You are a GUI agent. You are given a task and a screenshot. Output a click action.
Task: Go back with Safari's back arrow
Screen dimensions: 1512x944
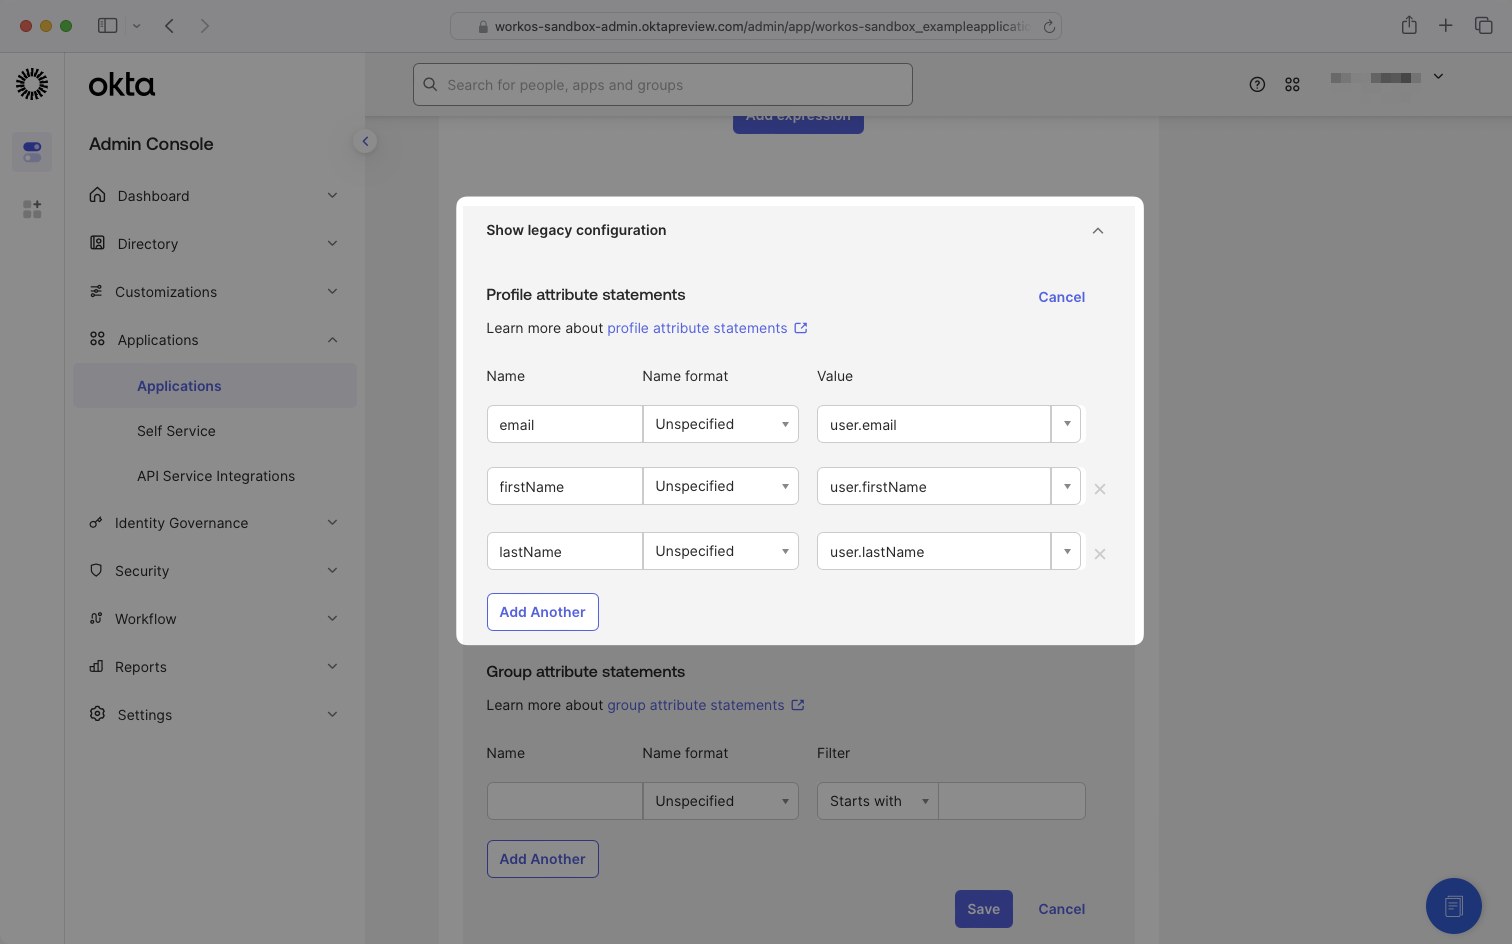point(170,26)
